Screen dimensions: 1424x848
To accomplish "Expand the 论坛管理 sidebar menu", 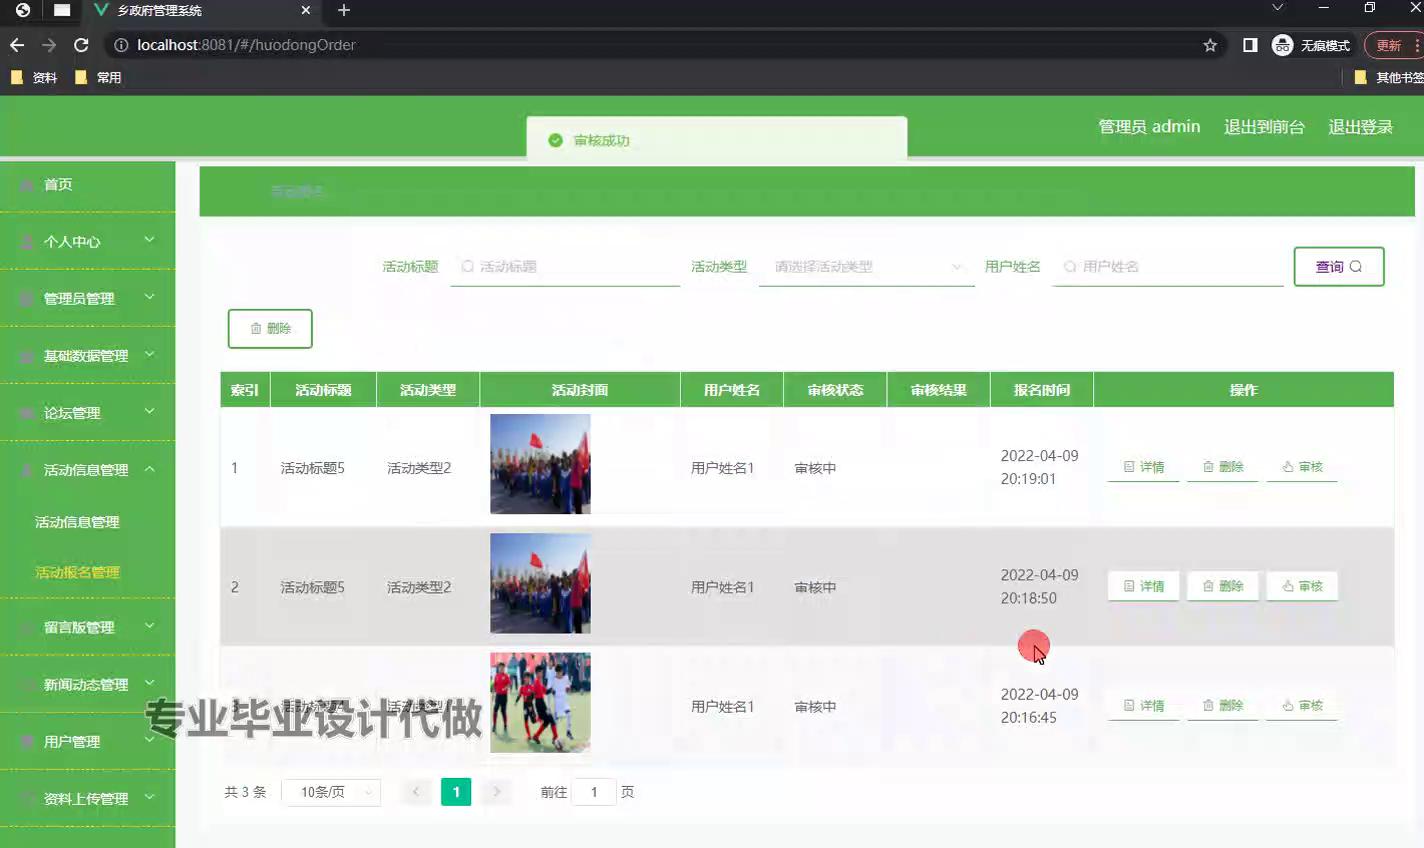I will pyautogui.click(x=87, y=413).
